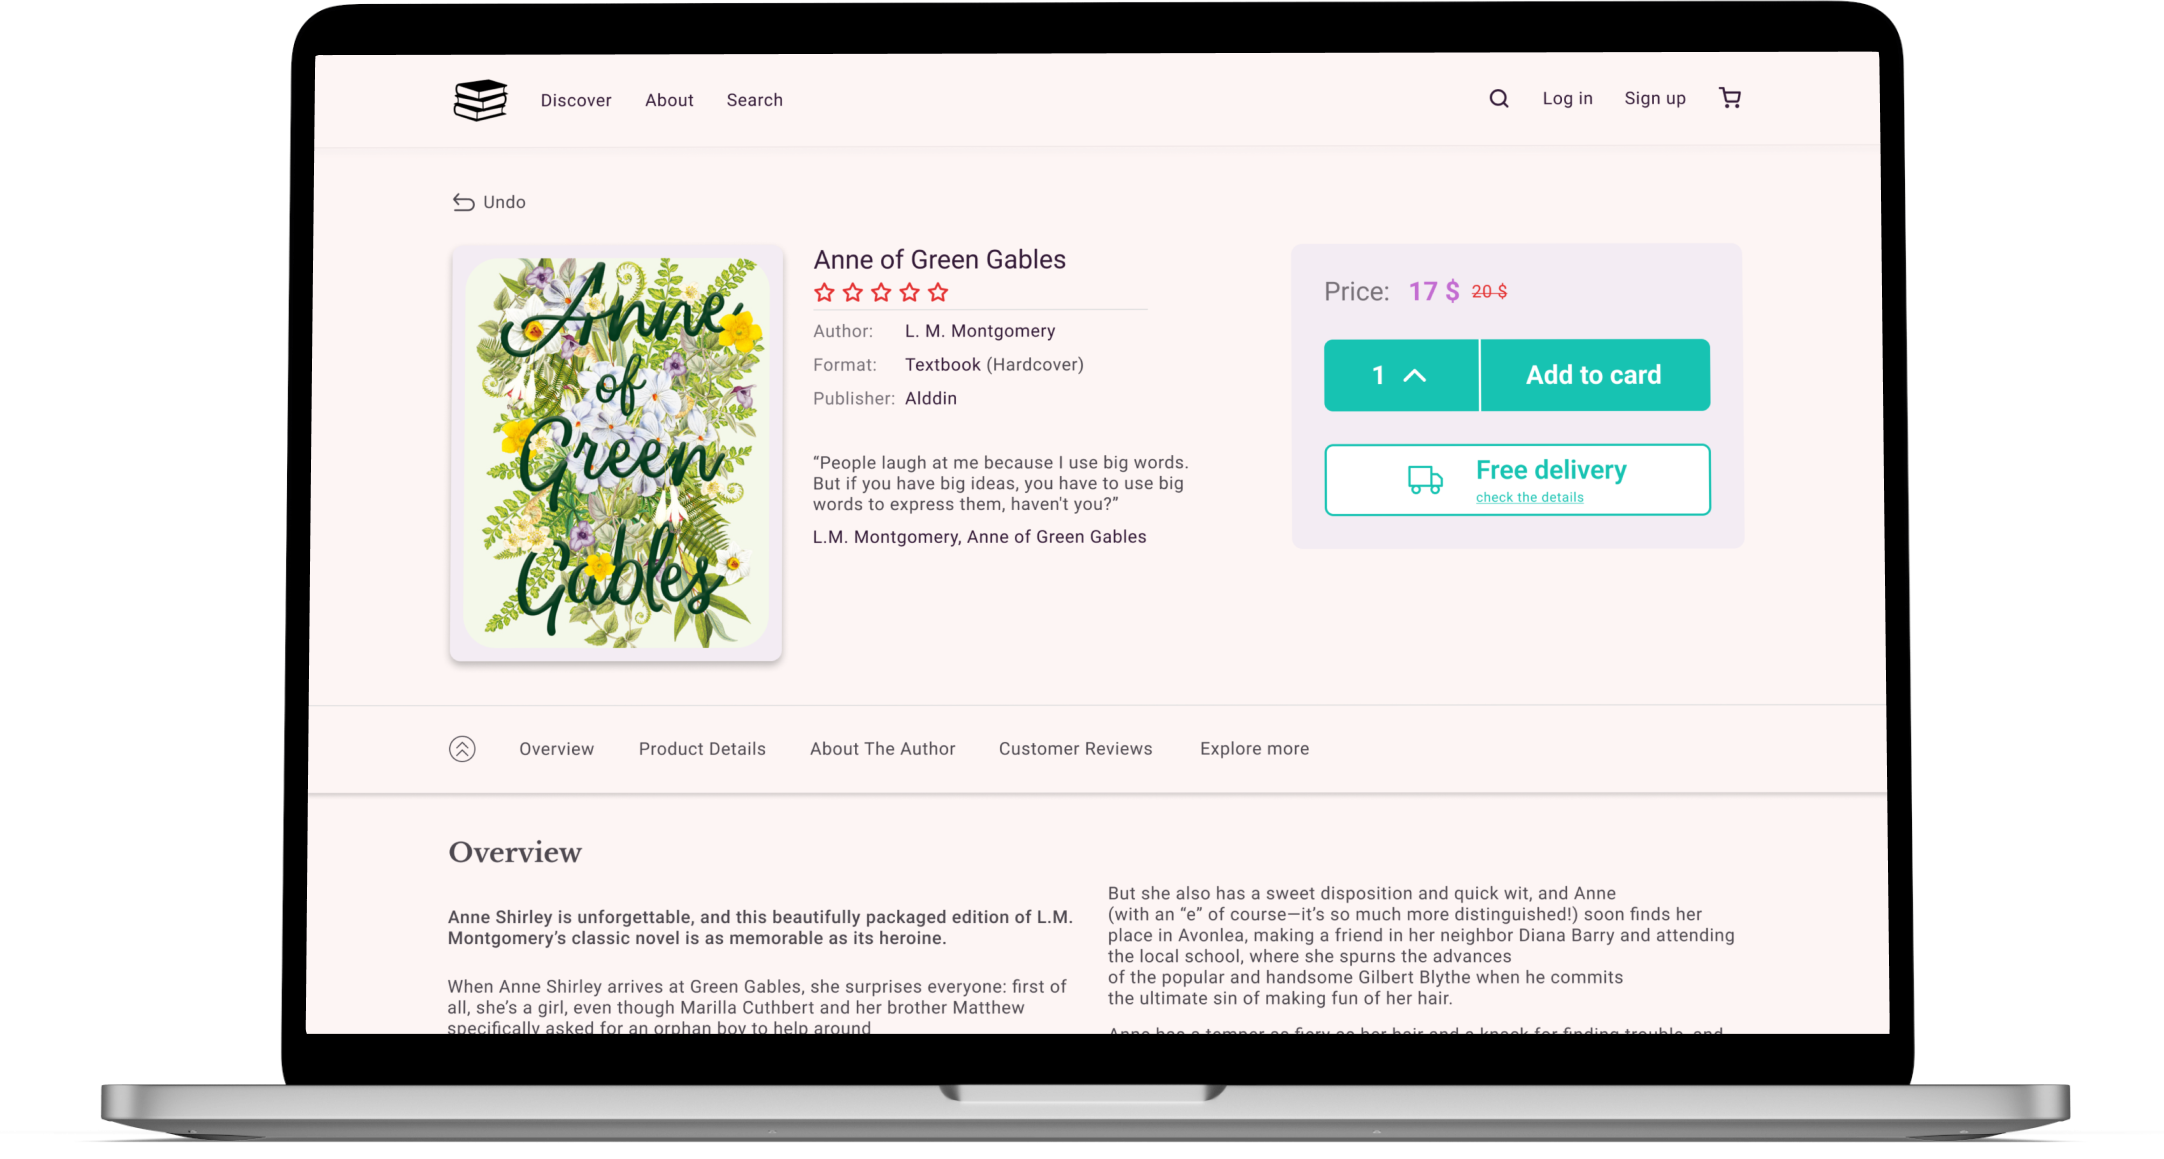Rate the book with the fifth star
2164x1159 pixels.
pyautogui.click(x=937, y=292)
